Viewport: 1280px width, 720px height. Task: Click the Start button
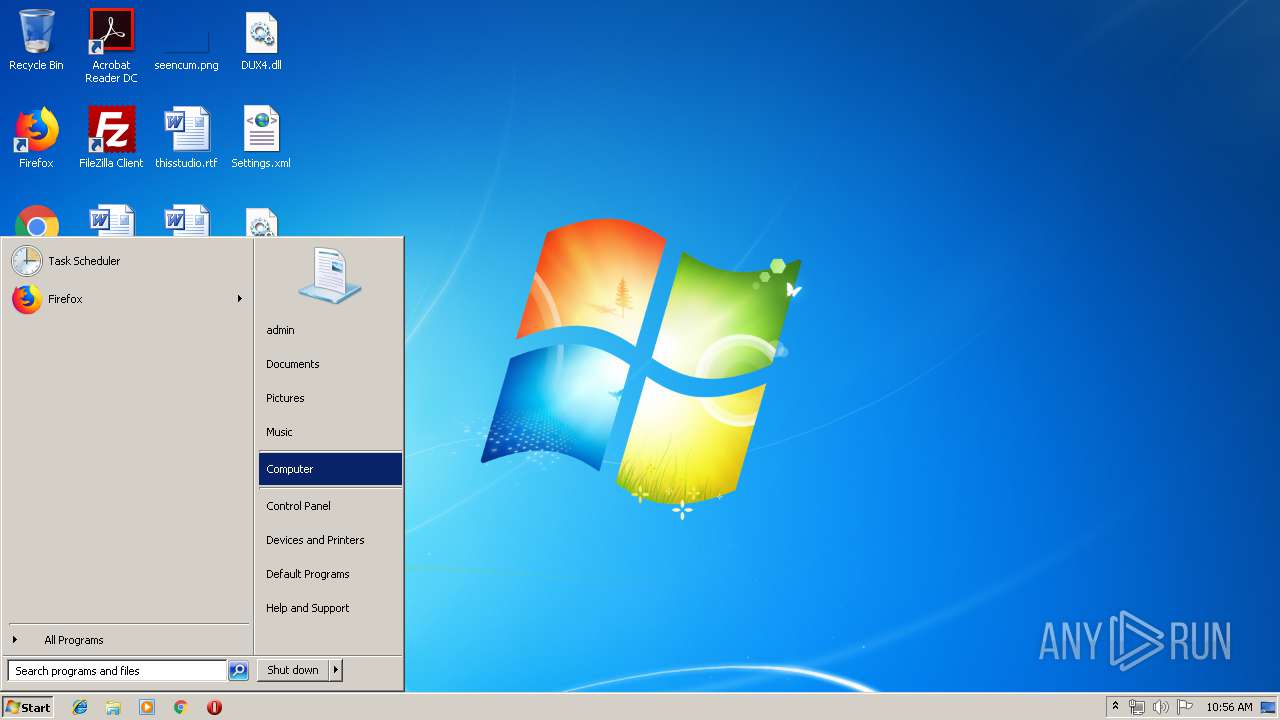28,707
